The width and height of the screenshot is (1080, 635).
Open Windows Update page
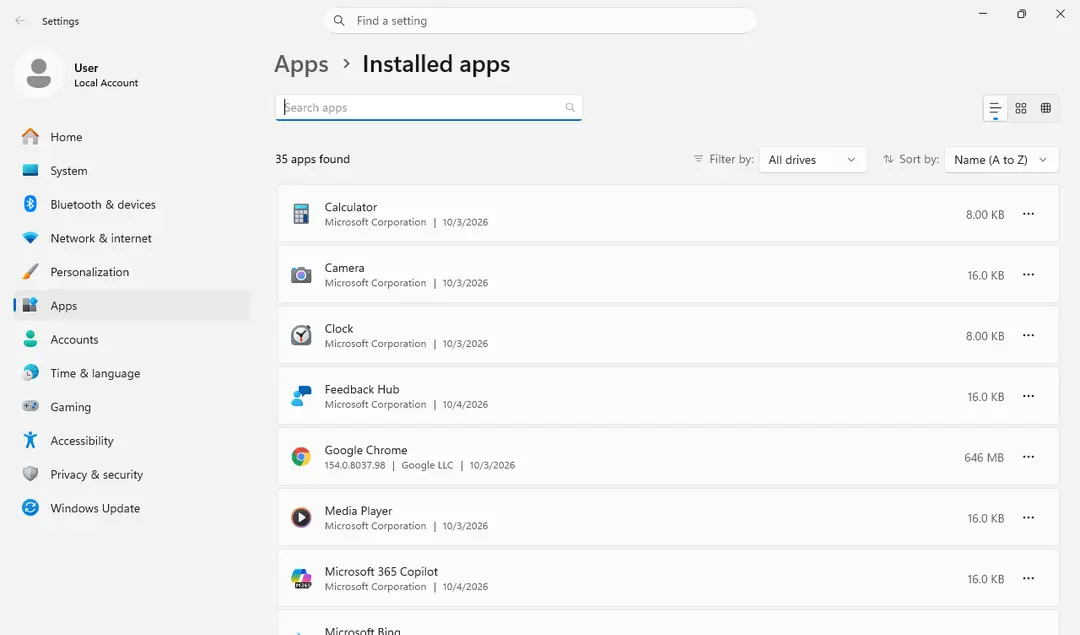[x=132, y=508]
